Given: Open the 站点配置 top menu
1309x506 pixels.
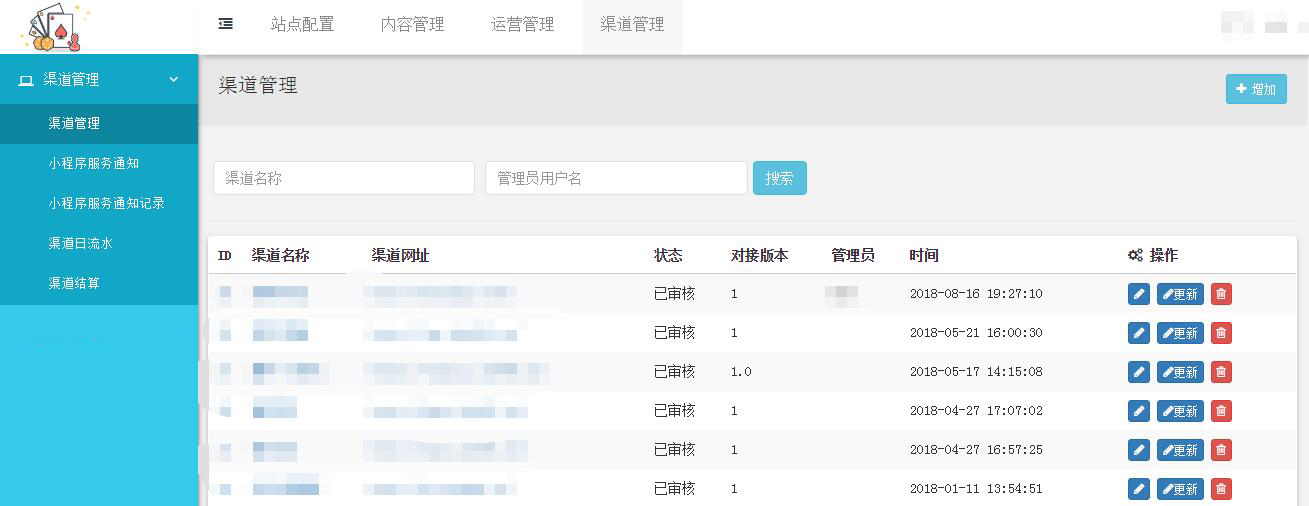Looking at the screenshot, I should pos(302,25).
